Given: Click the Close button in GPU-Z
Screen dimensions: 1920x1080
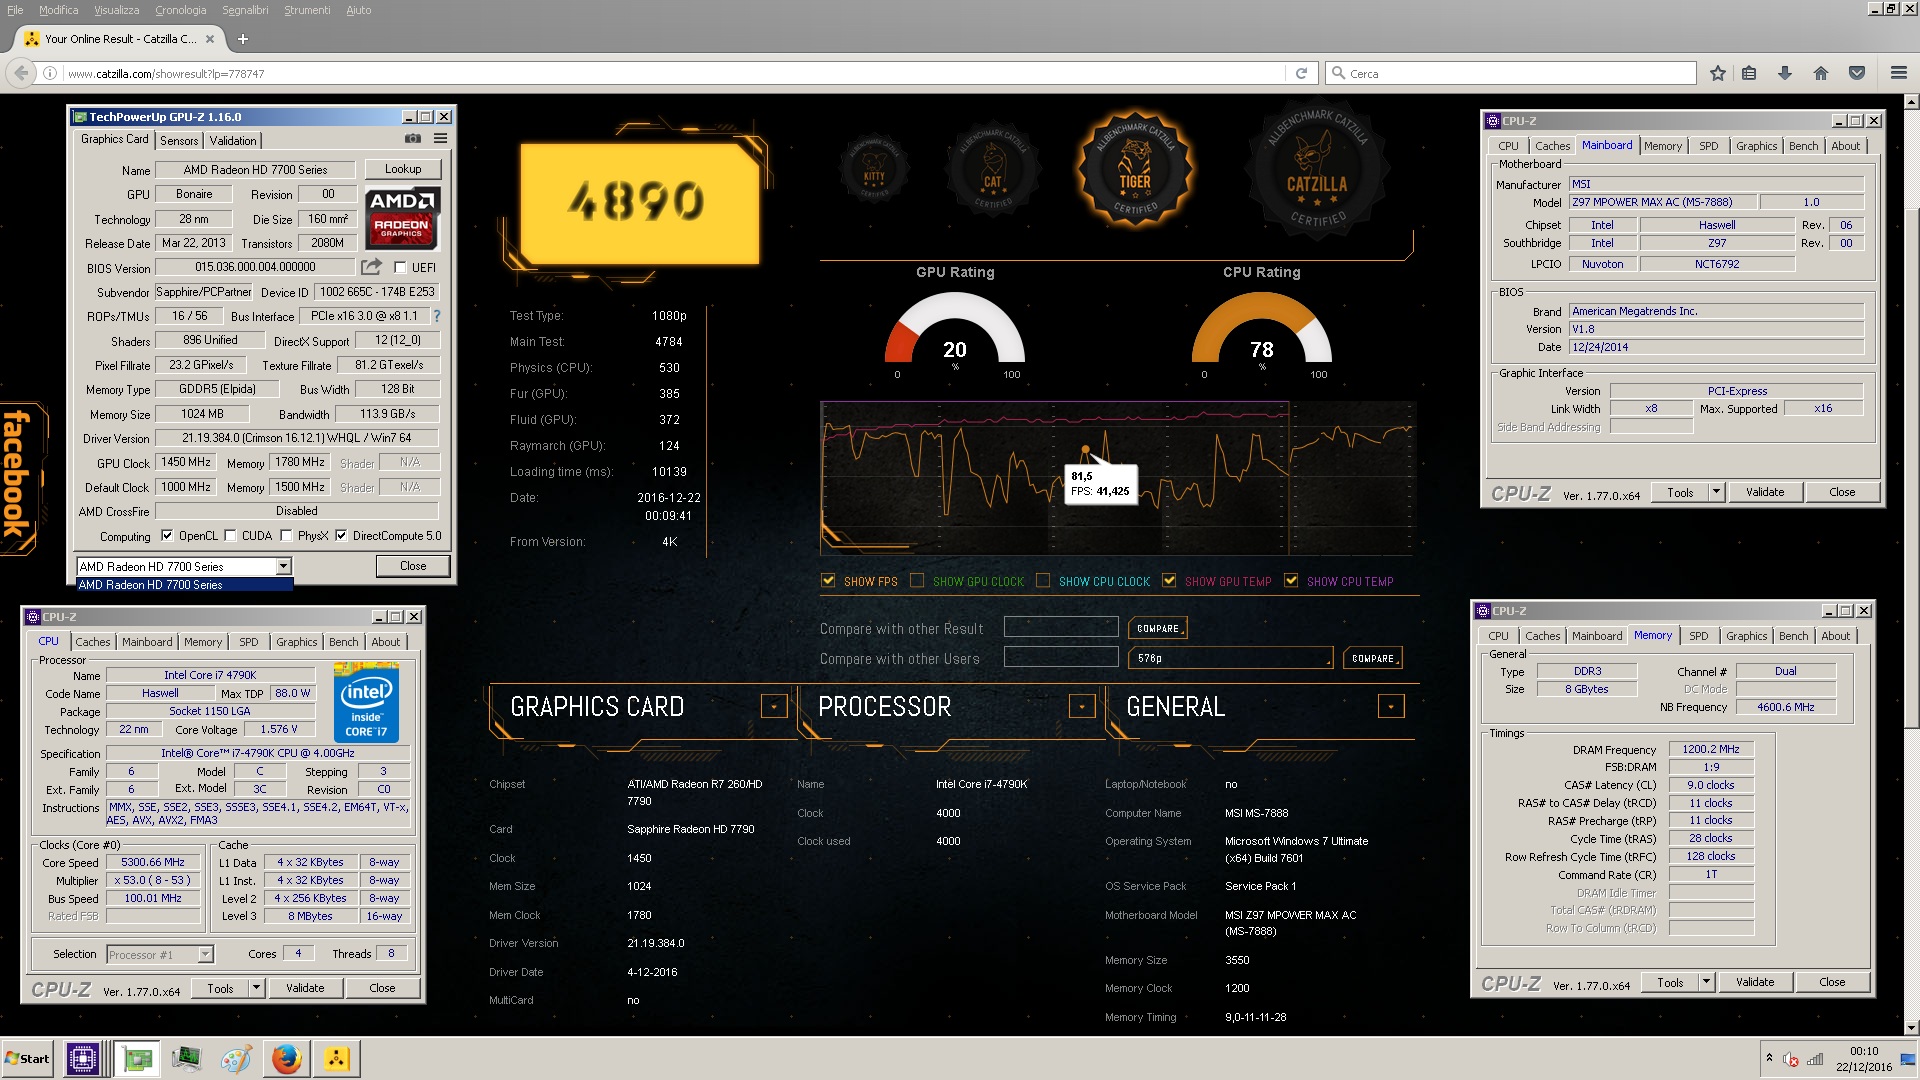Looking at the screenshot, I should (413, 566).
